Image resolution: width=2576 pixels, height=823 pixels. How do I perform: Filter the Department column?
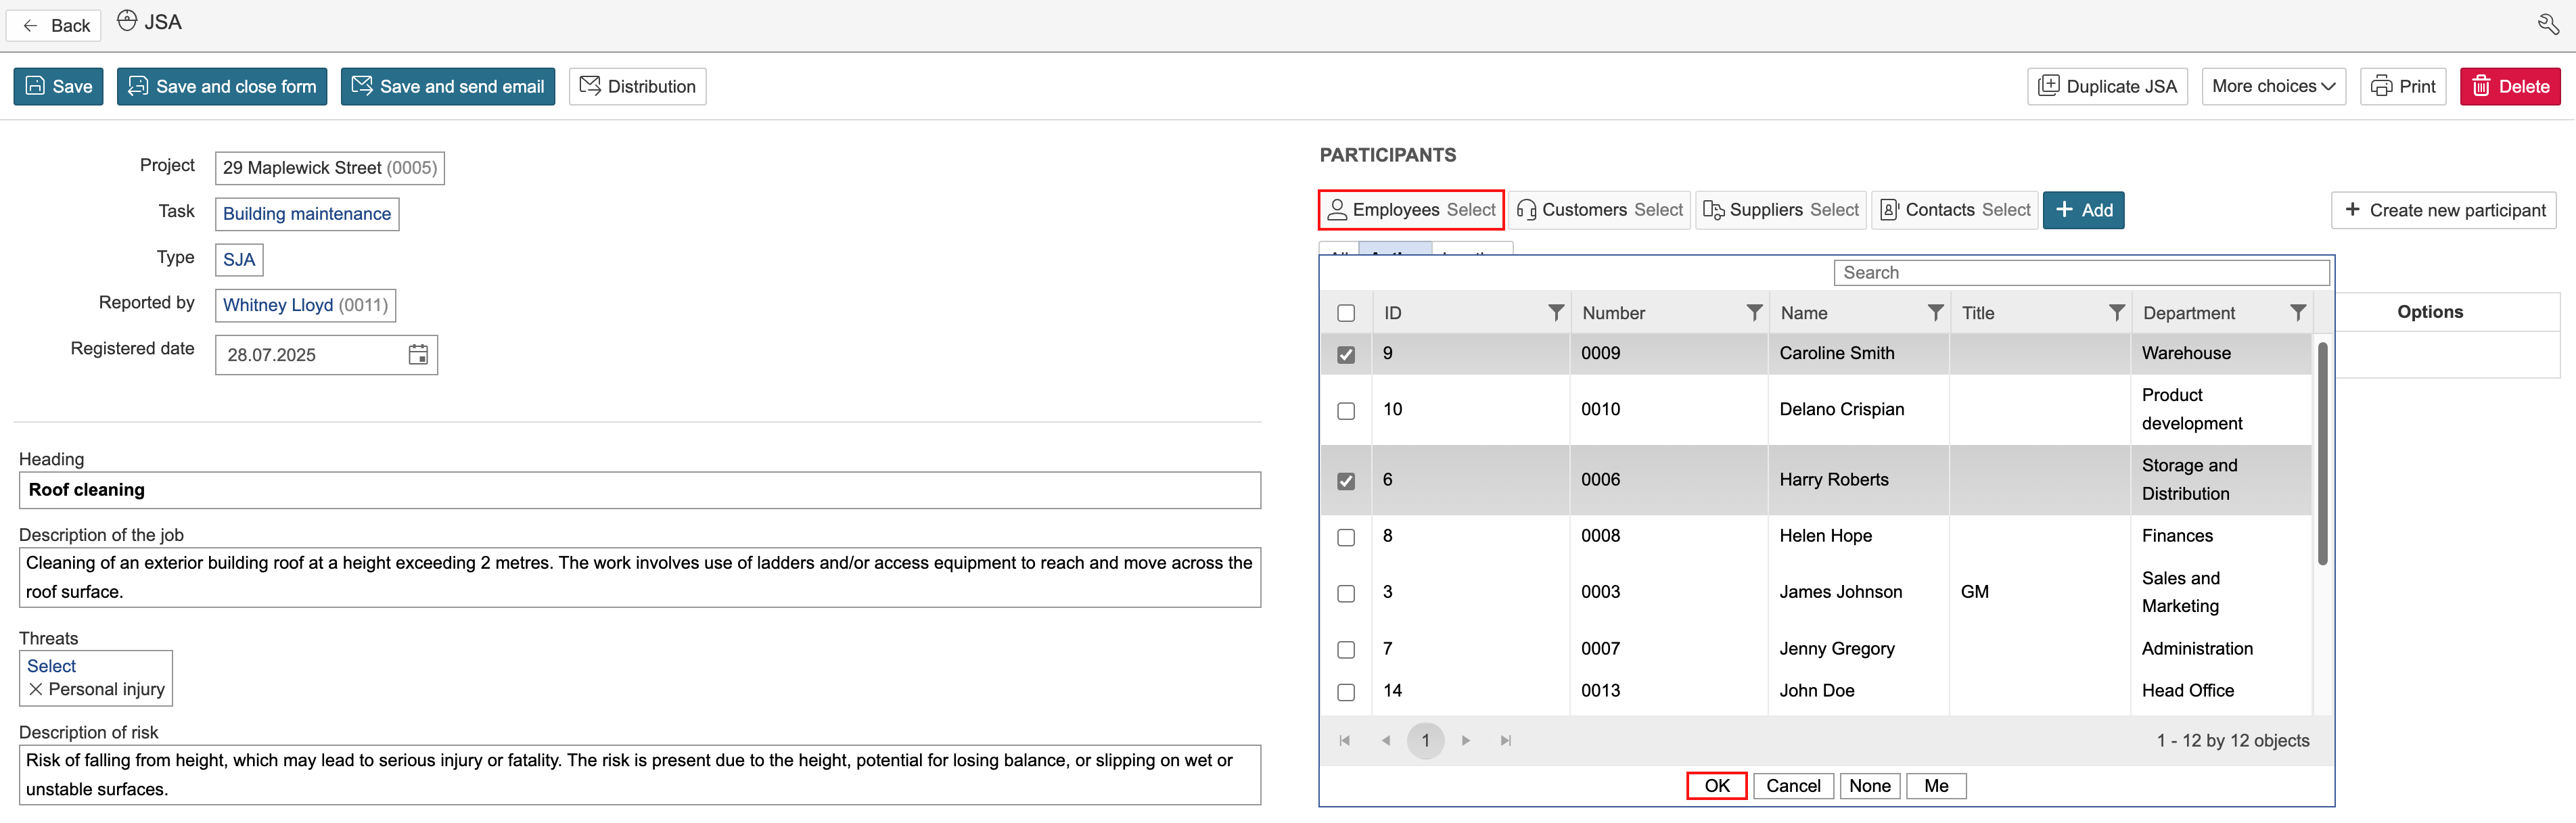pos(2297,313)
